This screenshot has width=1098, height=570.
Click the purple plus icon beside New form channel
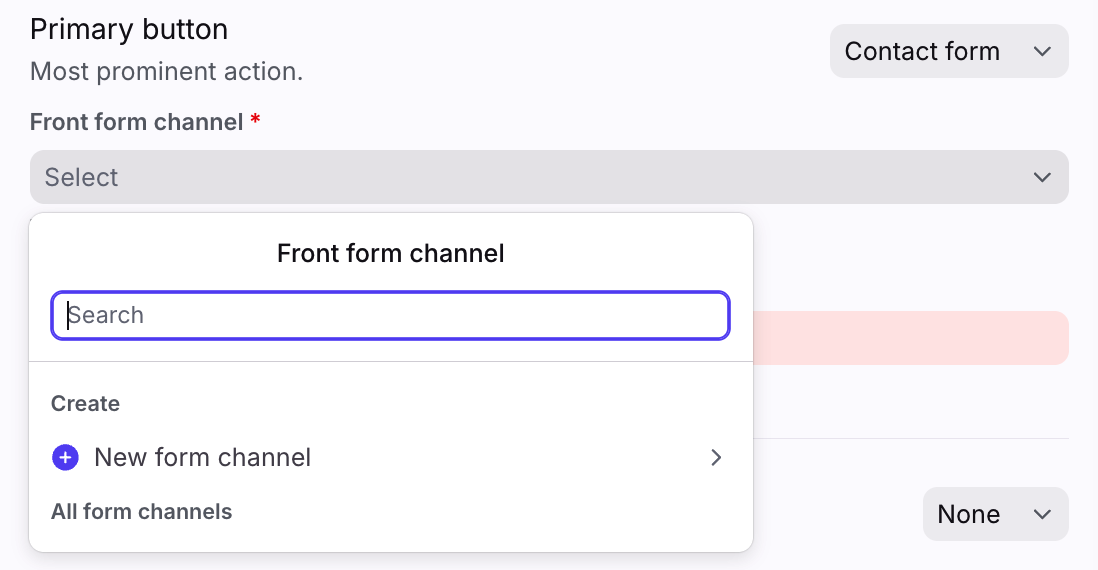65,458
